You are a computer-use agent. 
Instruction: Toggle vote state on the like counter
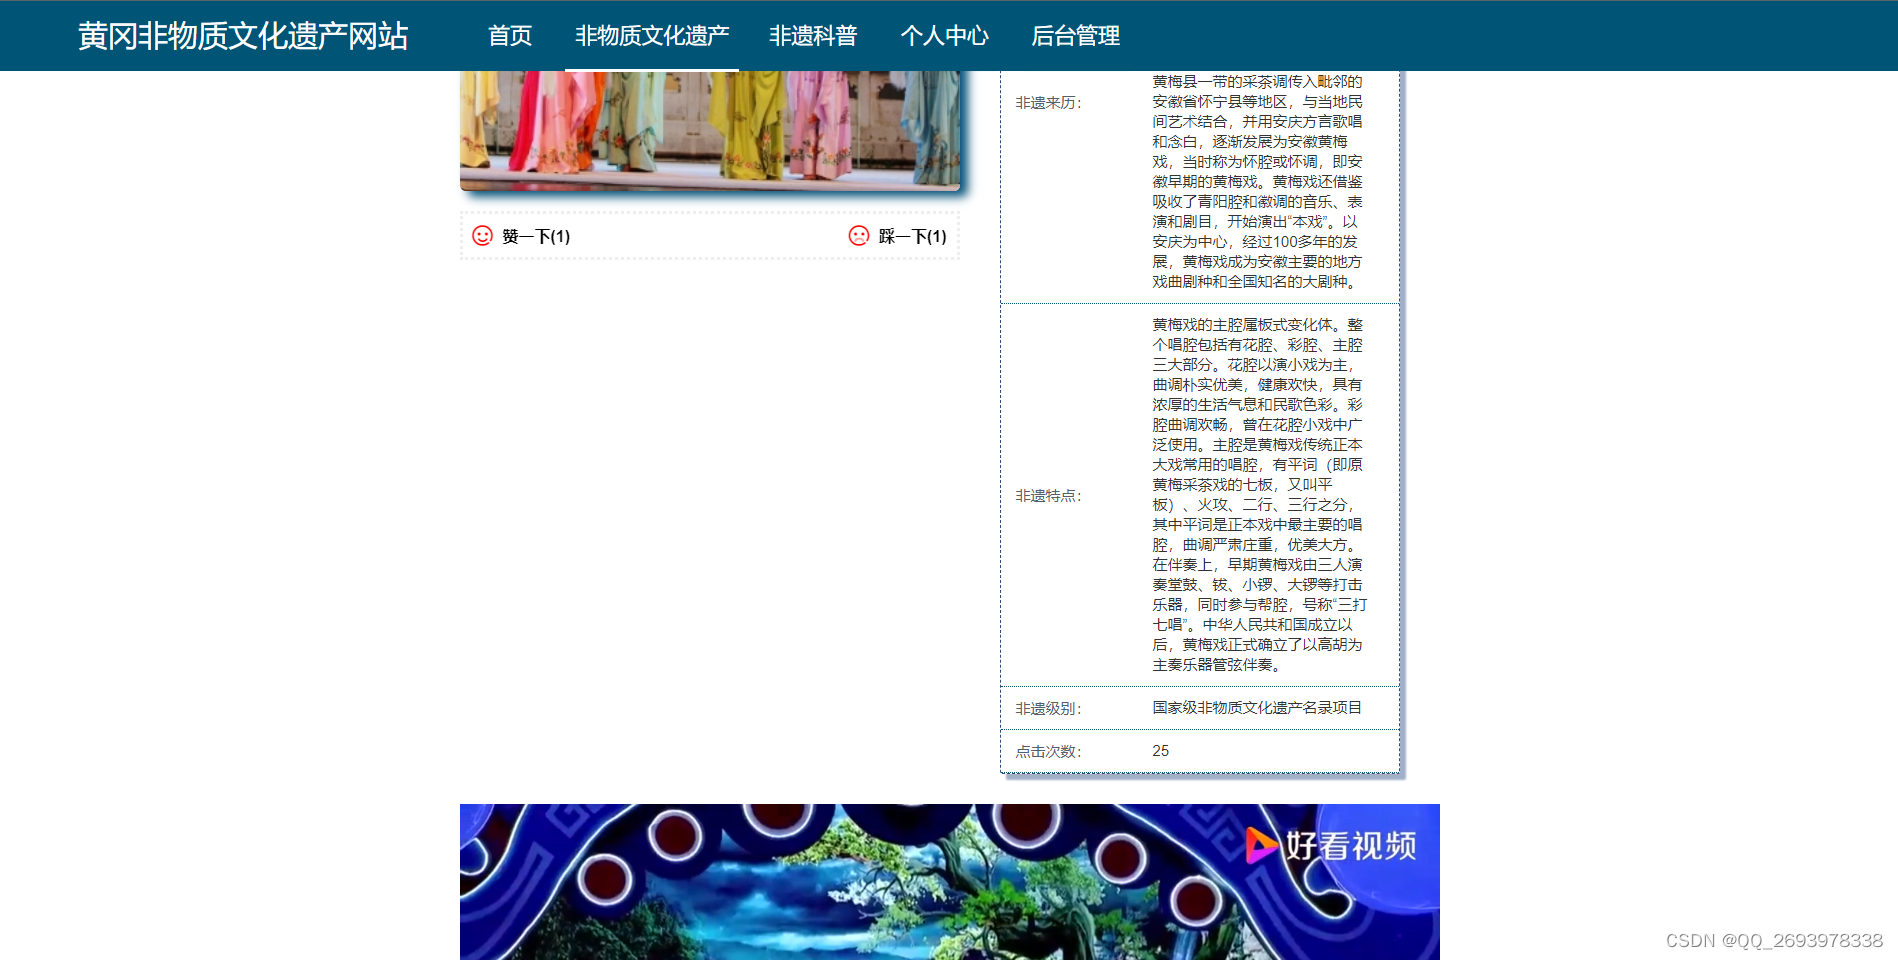click(534, 238)
